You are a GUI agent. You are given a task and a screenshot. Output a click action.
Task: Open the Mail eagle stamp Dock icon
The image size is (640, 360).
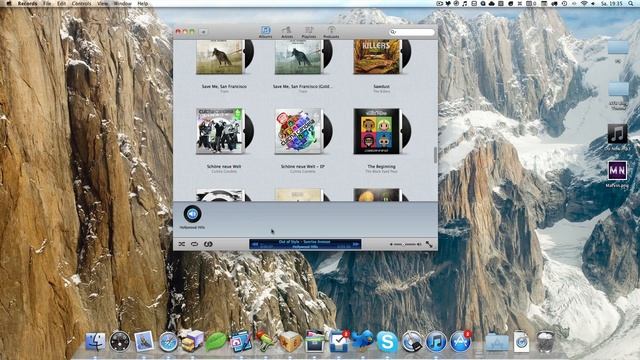coord(144,341)
